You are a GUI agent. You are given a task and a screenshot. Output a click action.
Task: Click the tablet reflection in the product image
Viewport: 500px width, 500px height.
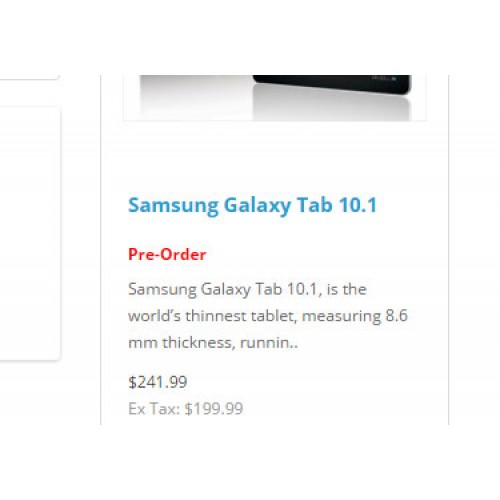[332, 107]
